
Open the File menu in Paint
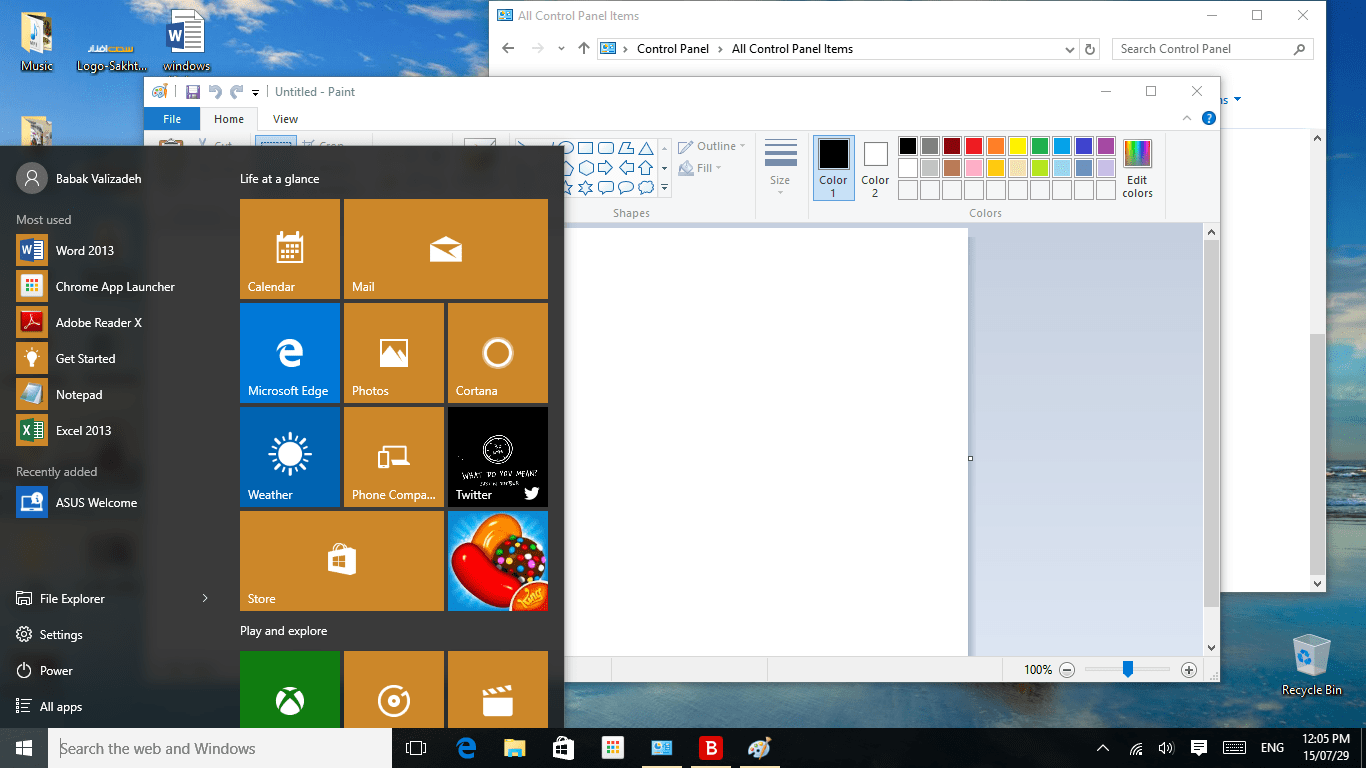tap(172, 119)
